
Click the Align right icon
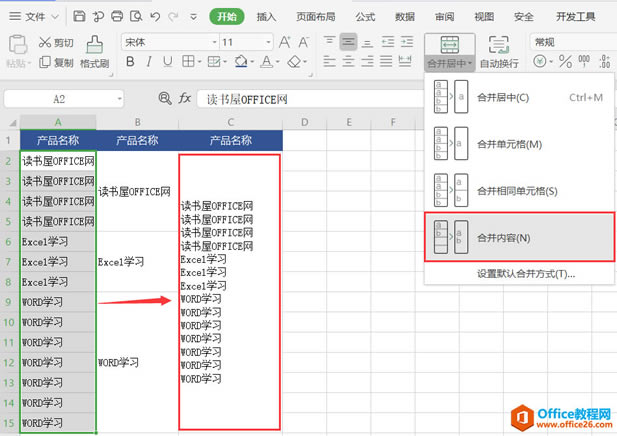pyautogui.click(x=367, y=61)
